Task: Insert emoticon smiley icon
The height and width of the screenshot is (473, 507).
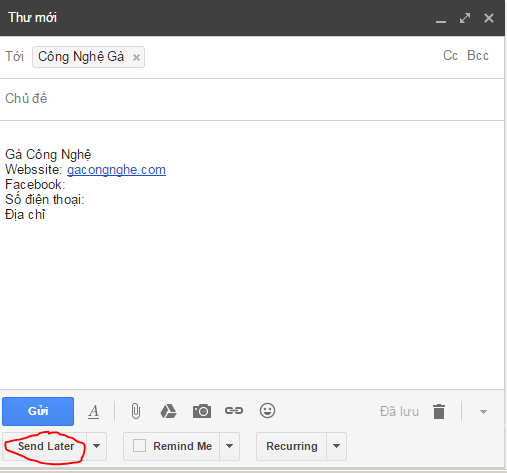Action: click(x=267, y=411)
